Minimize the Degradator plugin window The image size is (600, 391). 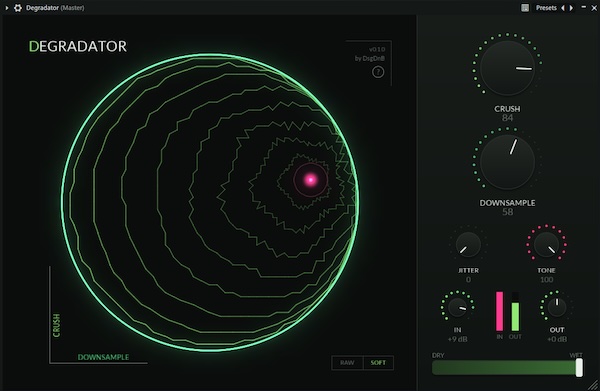click(584, 7)
